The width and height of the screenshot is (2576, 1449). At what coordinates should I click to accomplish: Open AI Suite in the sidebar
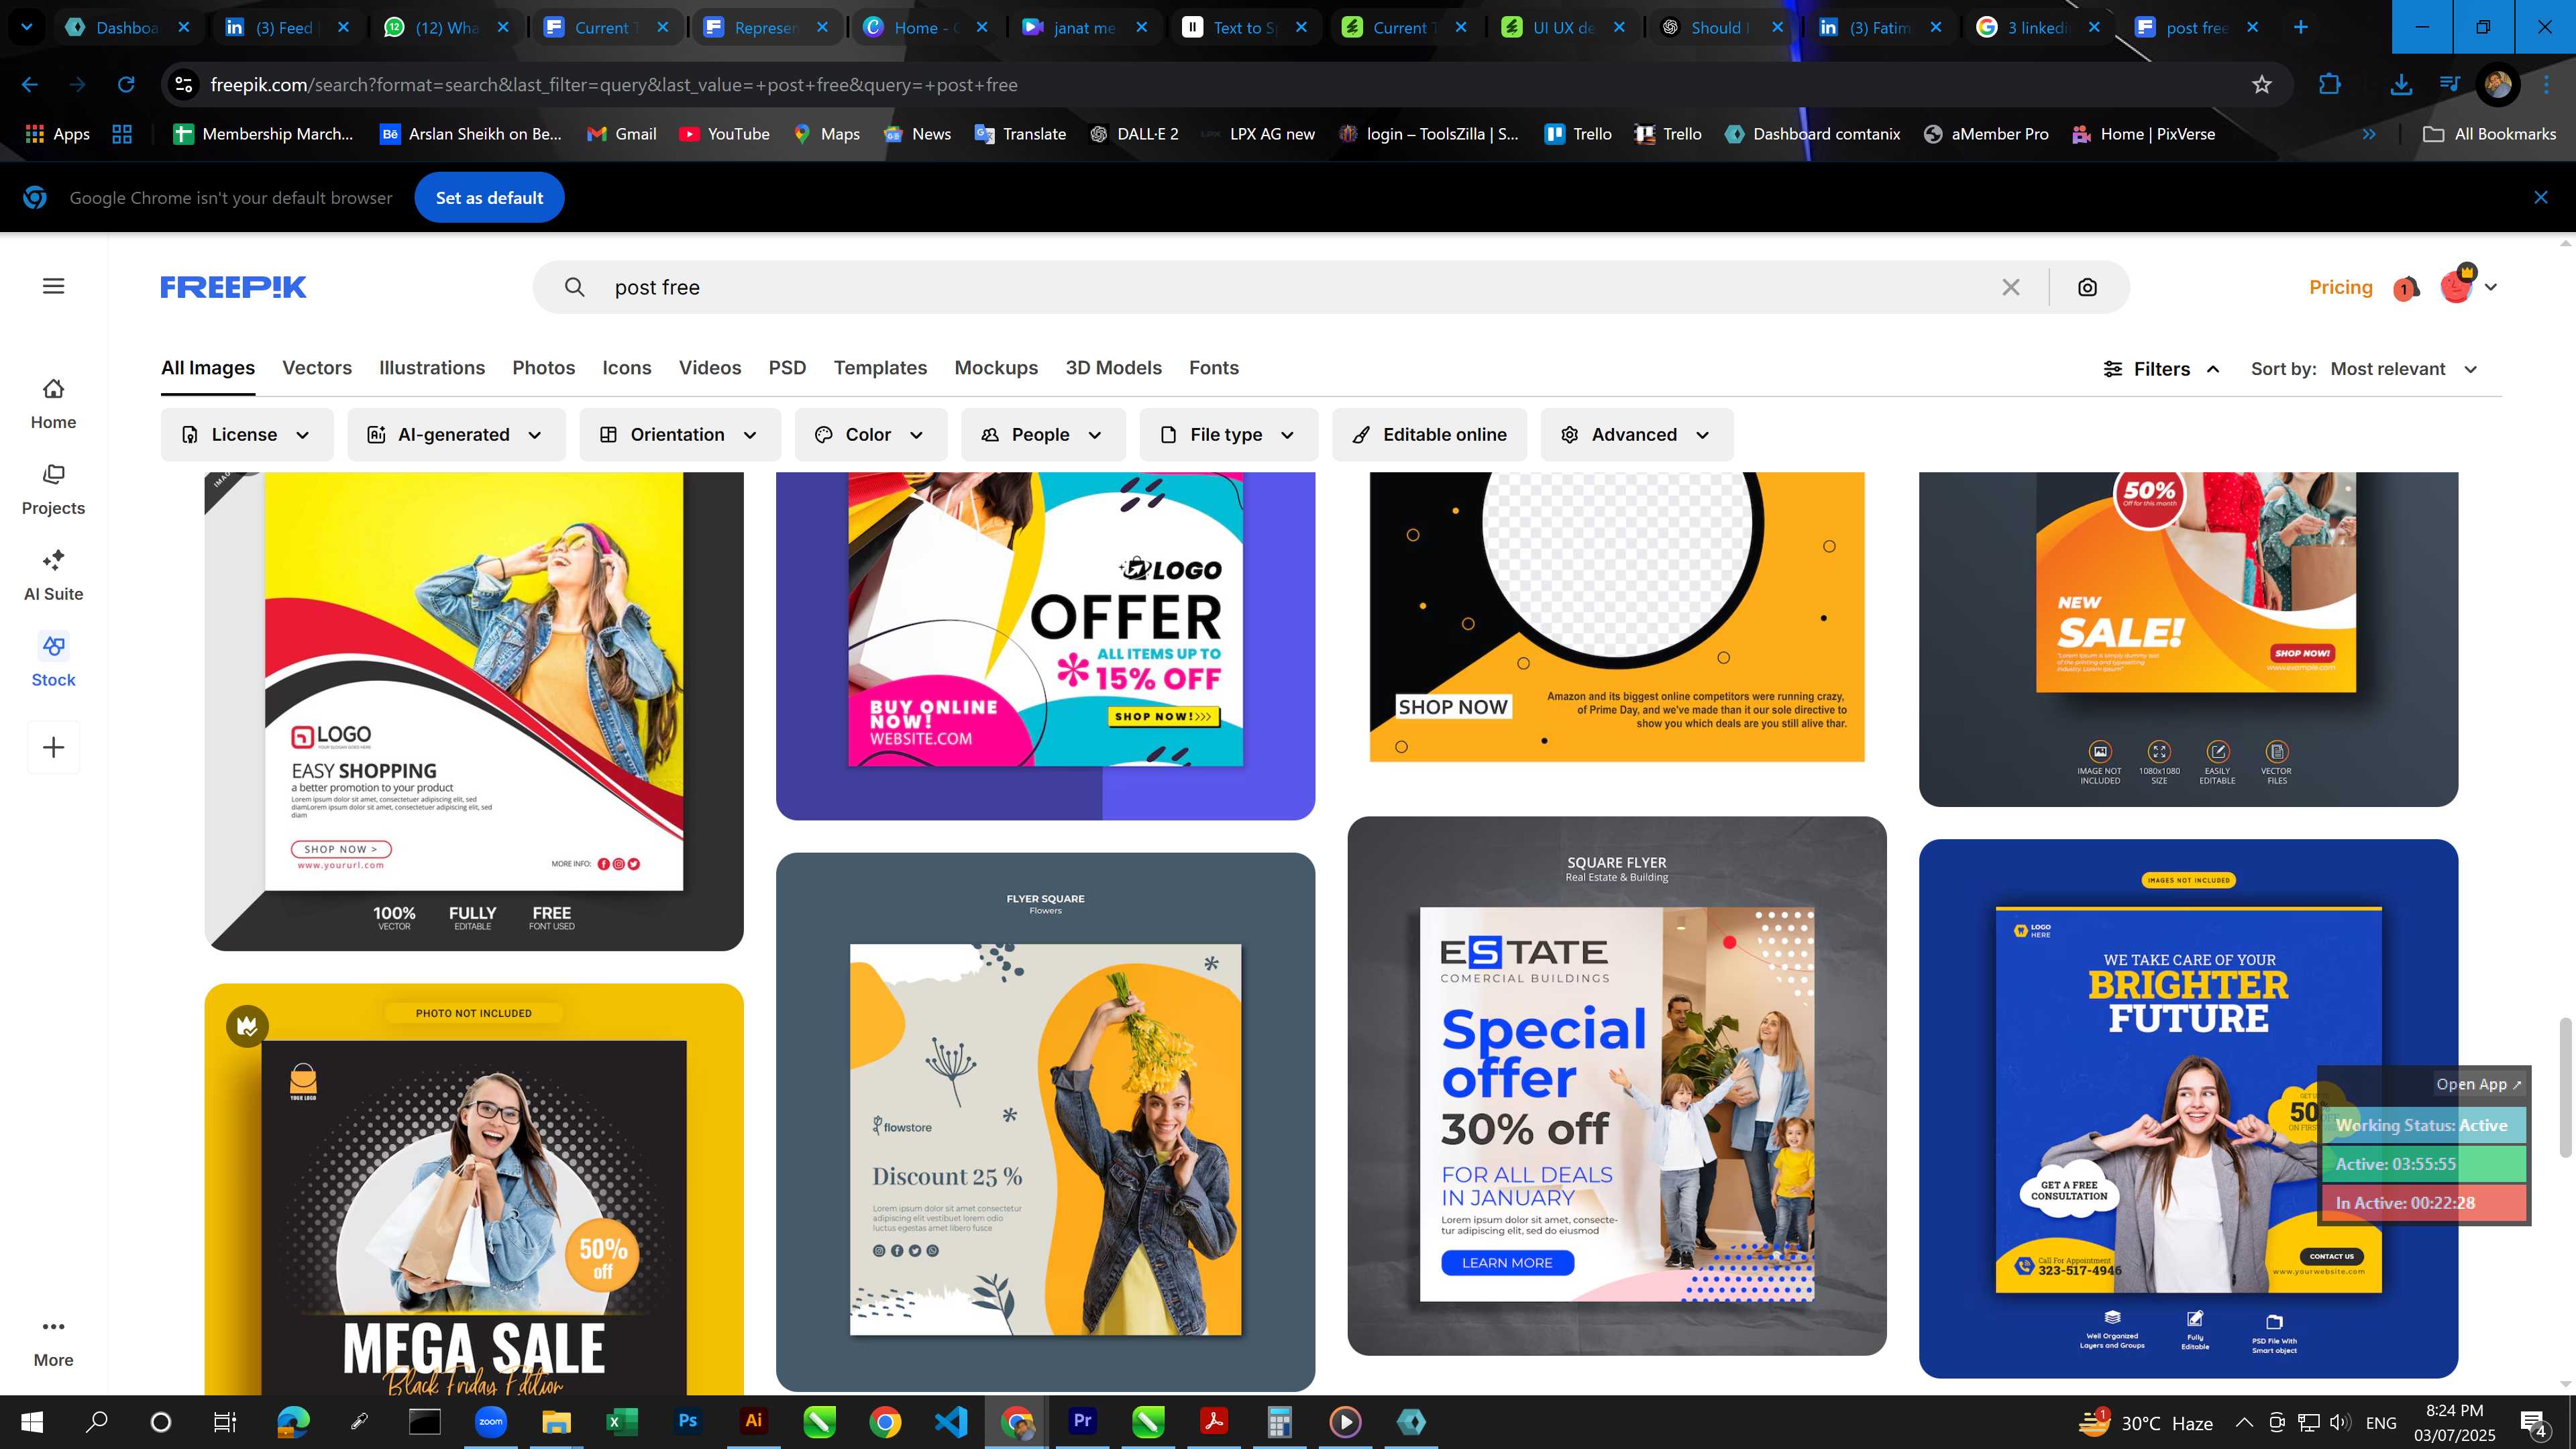(x=53, y=575)
